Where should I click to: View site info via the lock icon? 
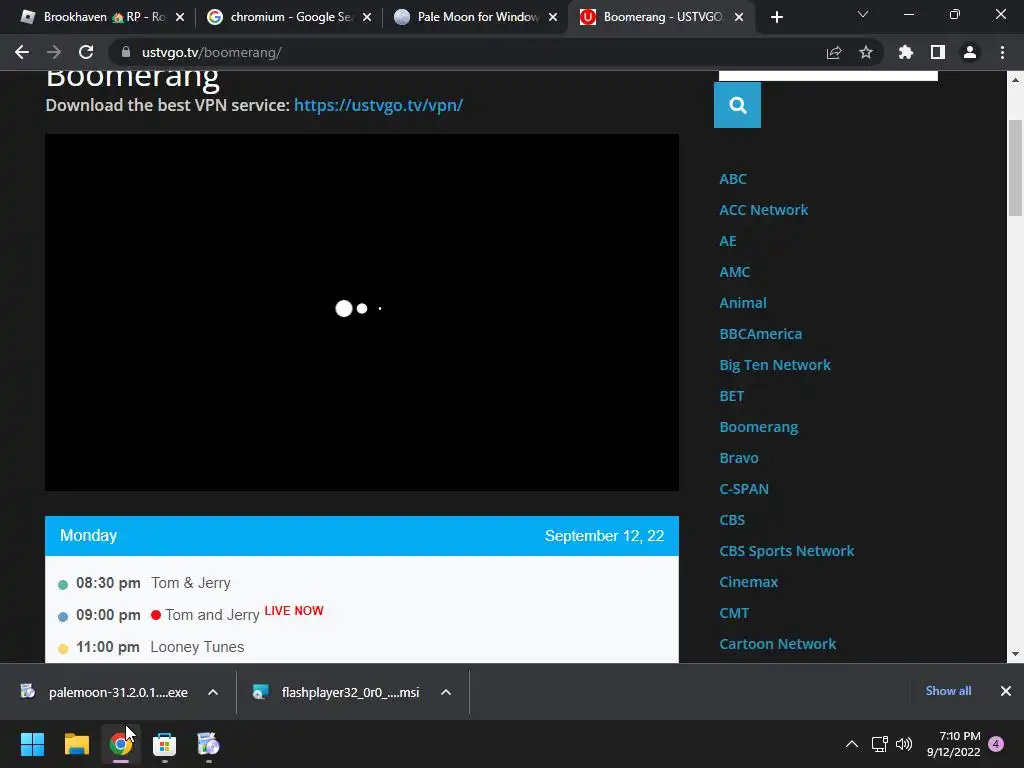click(x=126, y=52)
